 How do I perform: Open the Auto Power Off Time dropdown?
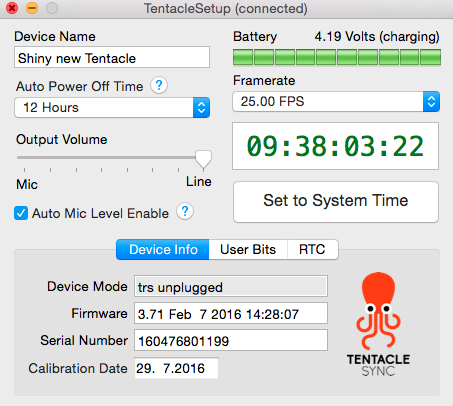click(x=112, y=107)
